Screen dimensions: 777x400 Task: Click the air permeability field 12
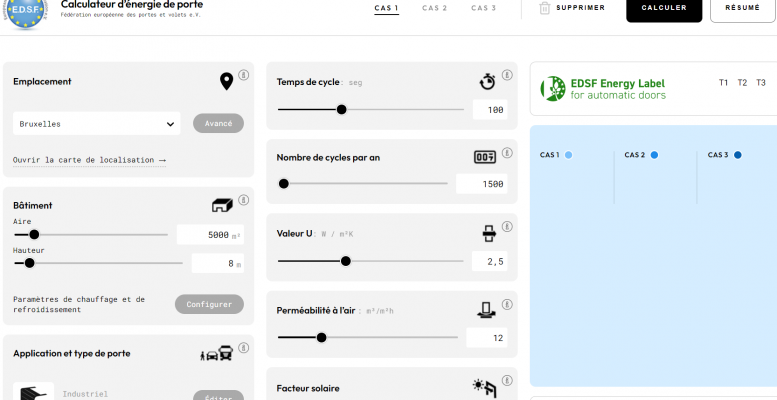point(487,338)
